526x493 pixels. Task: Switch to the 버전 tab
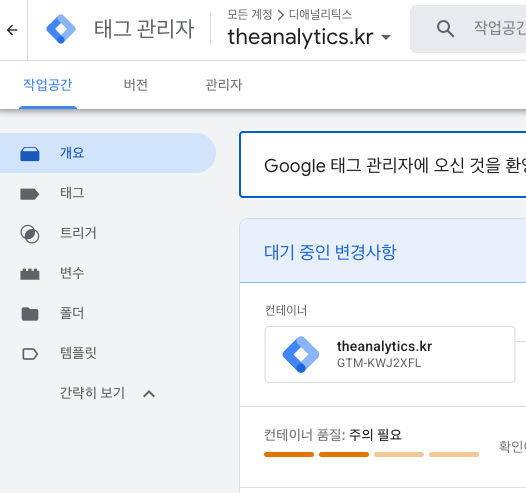136,85
